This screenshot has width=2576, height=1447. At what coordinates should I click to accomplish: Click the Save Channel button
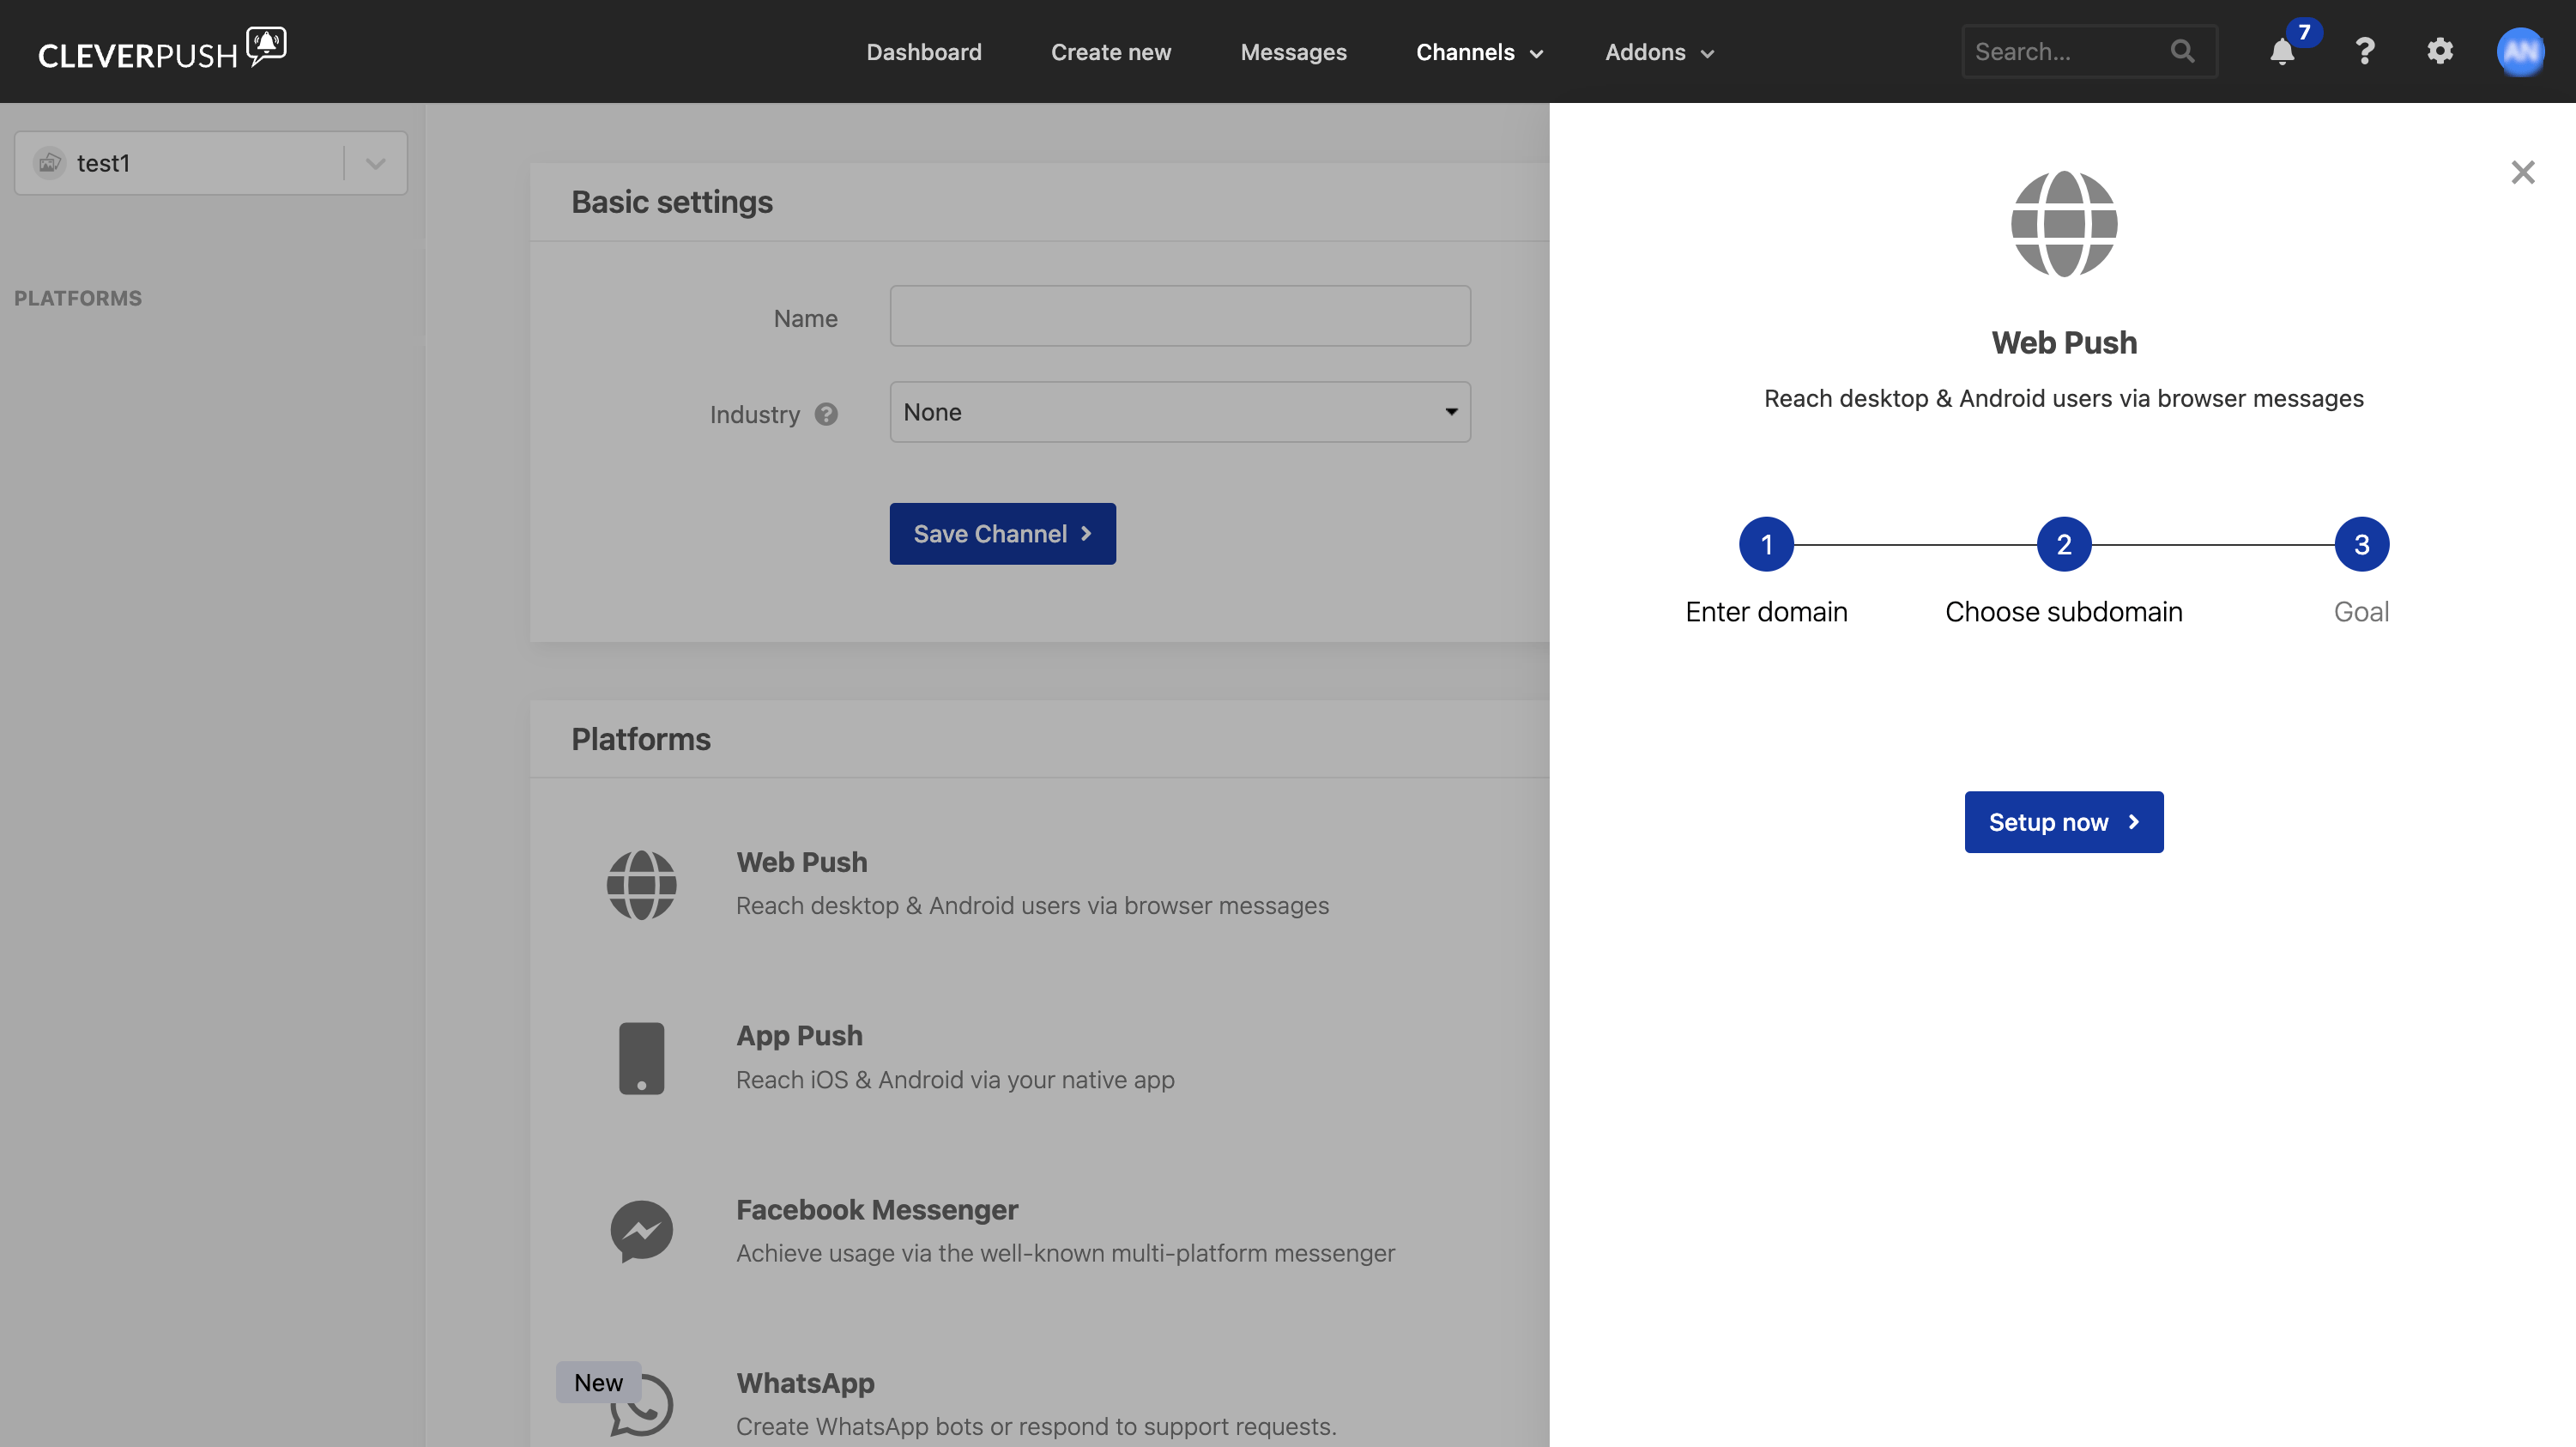pyautogui.click(x=1003, y=534)
